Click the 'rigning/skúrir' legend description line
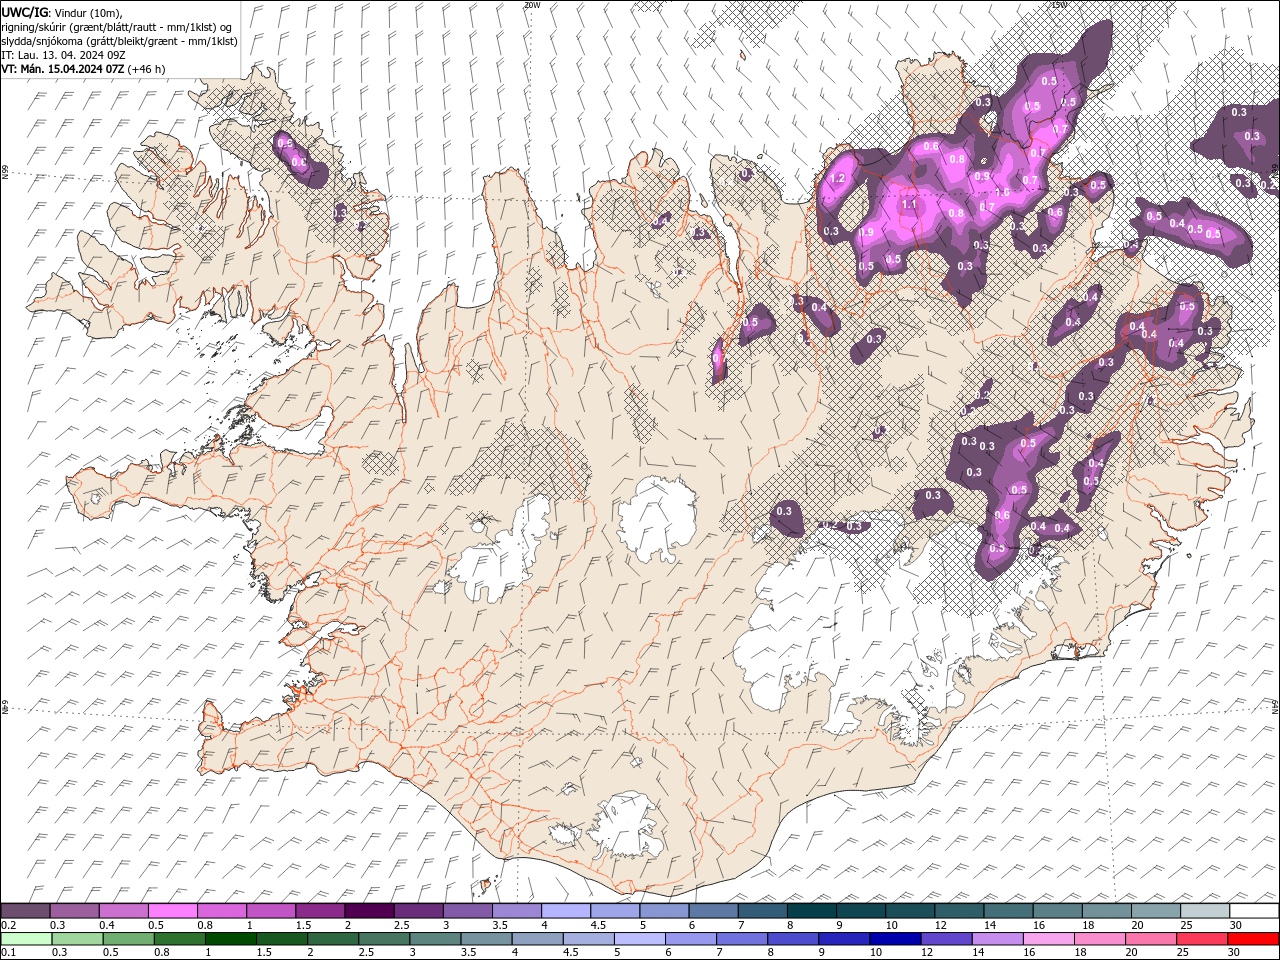Screen dimensions: 1280x960 pos(118,27)
